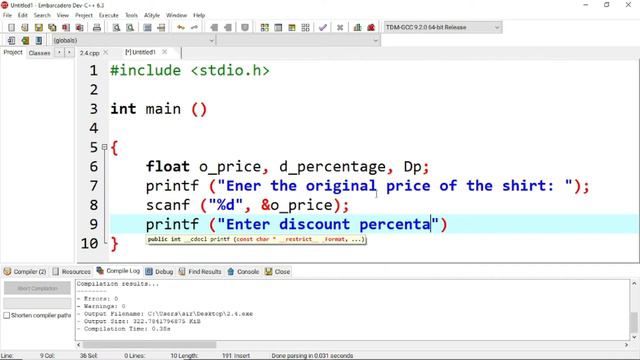Image resolution: width=640 pixels, height=360 pixels.
Task: Click the Toggle comment icon
Action: point(245,27)
